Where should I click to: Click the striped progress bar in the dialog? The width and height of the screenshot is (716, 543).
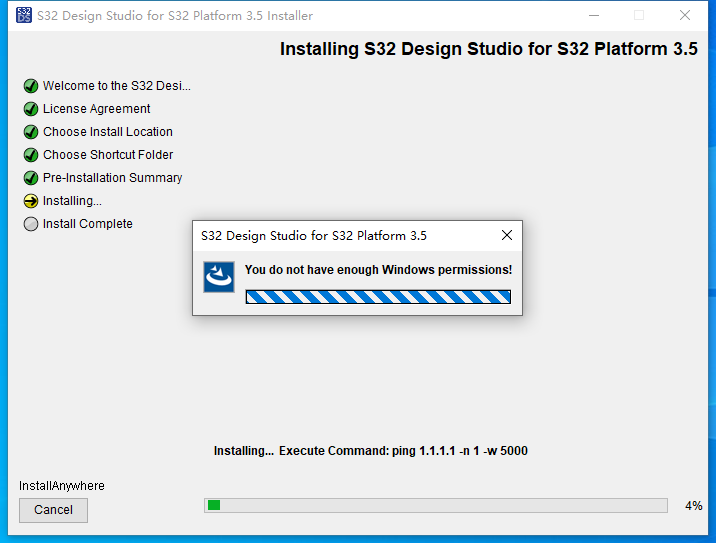click(378, 297)
